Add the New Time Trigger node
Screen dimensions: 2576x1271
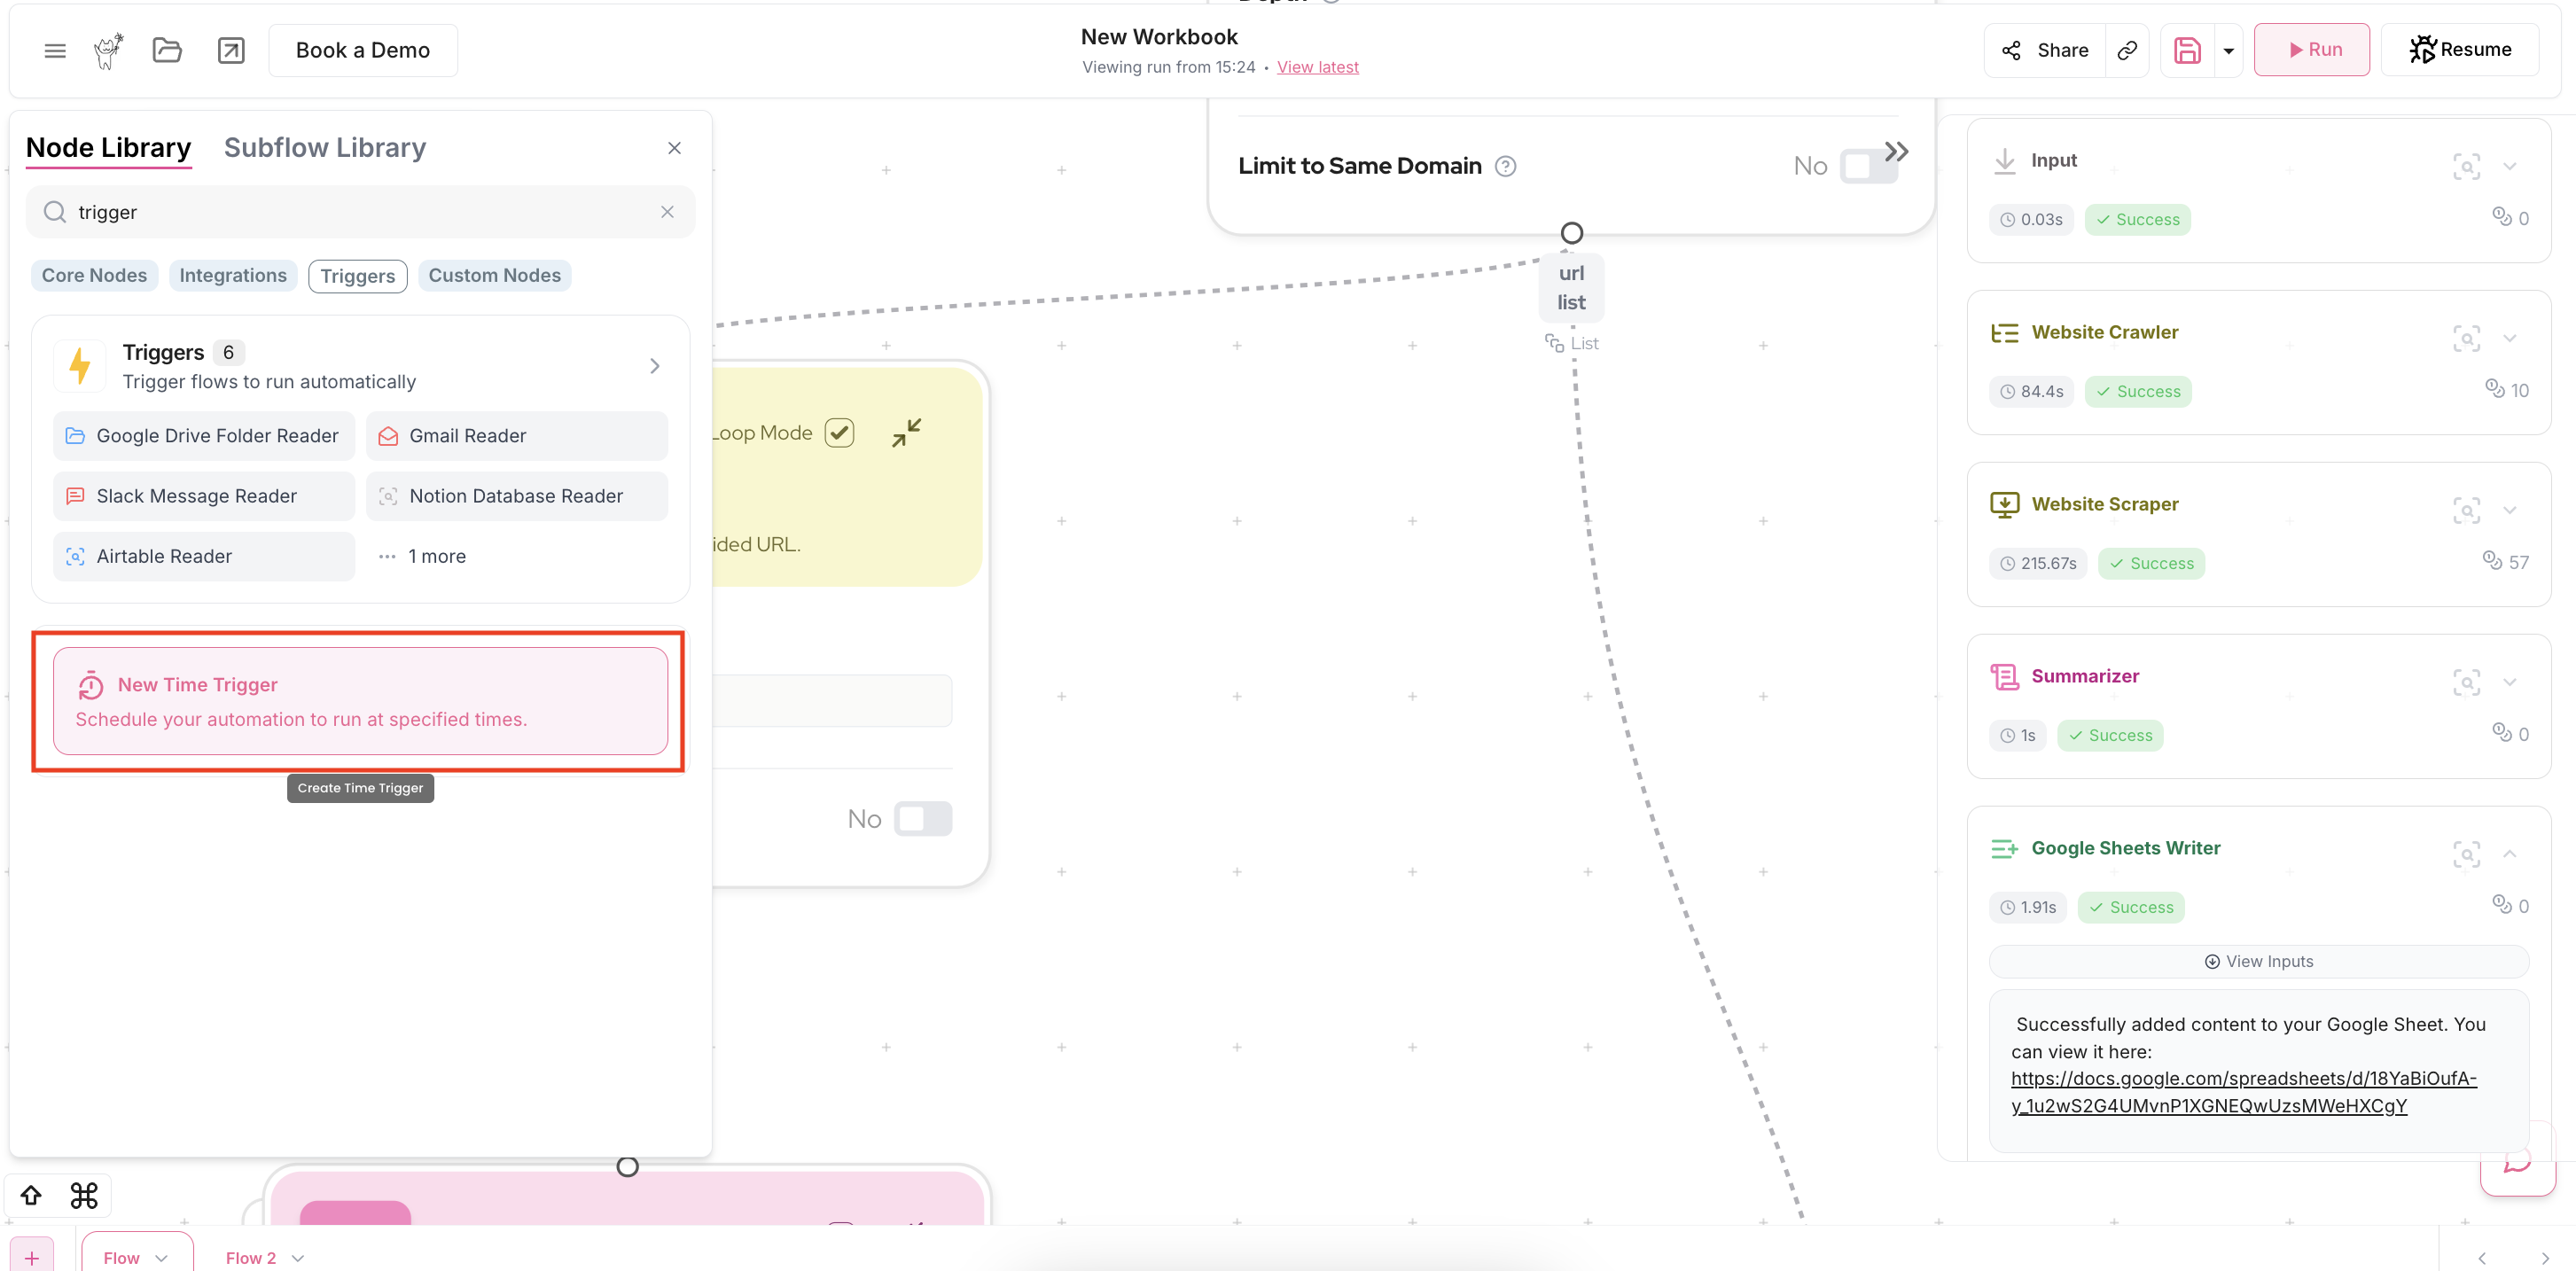(x=360, y=701)
